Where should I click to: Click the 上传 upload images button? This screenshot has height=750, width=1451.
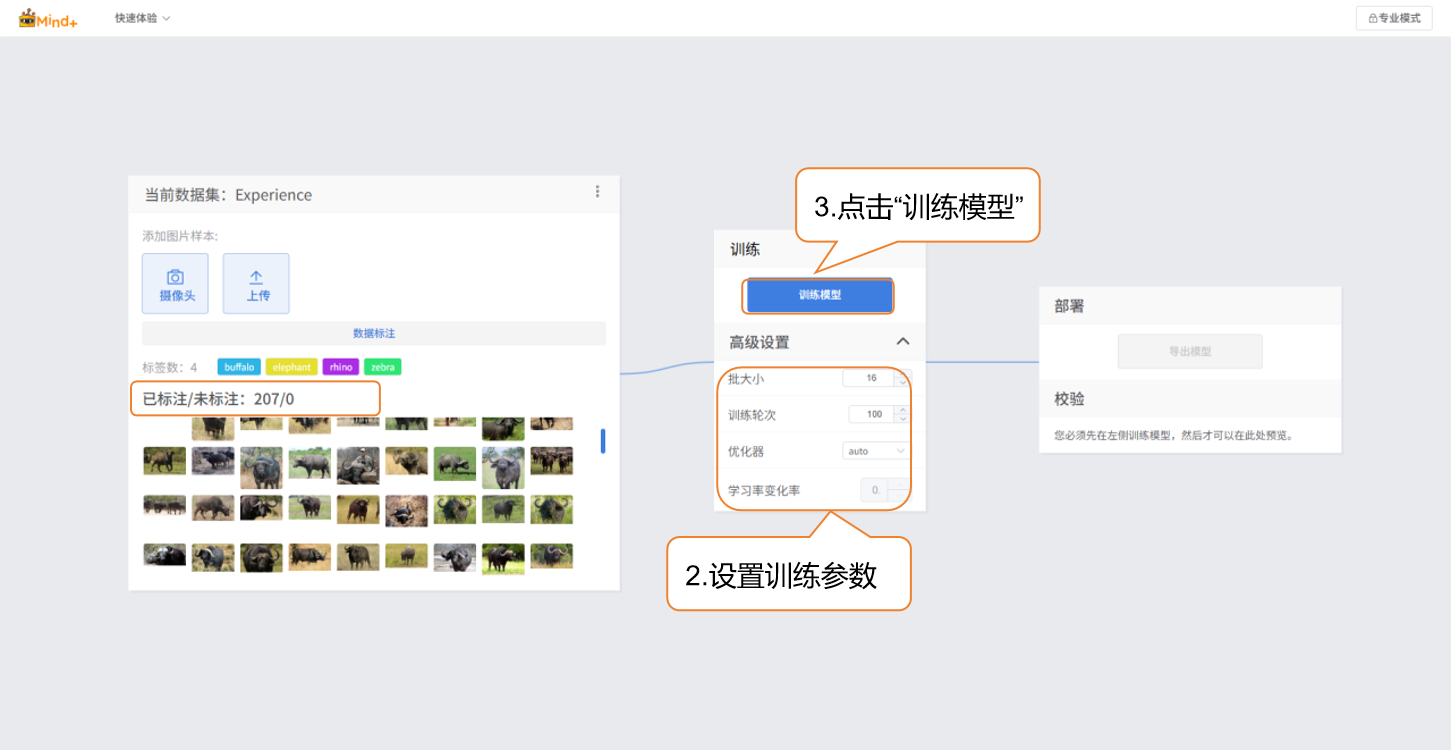click(256, 283)
